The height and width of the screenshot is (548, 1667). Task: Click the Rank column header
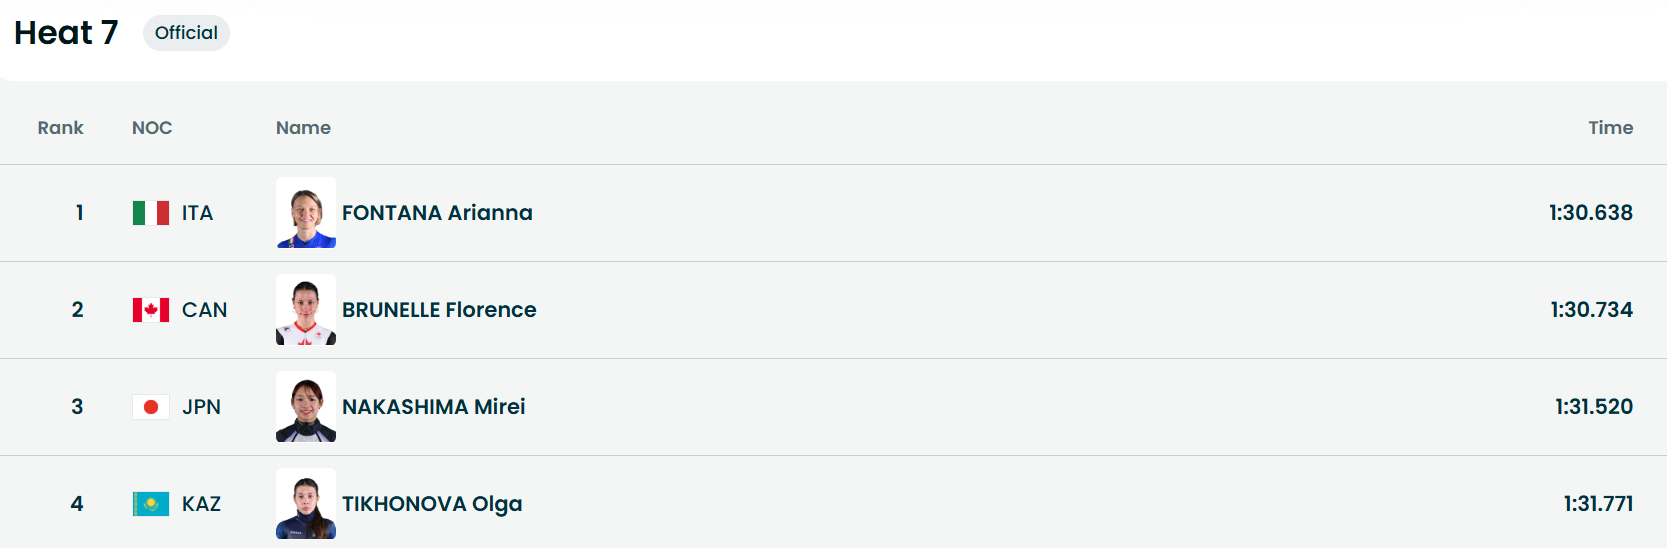[60, 128]
